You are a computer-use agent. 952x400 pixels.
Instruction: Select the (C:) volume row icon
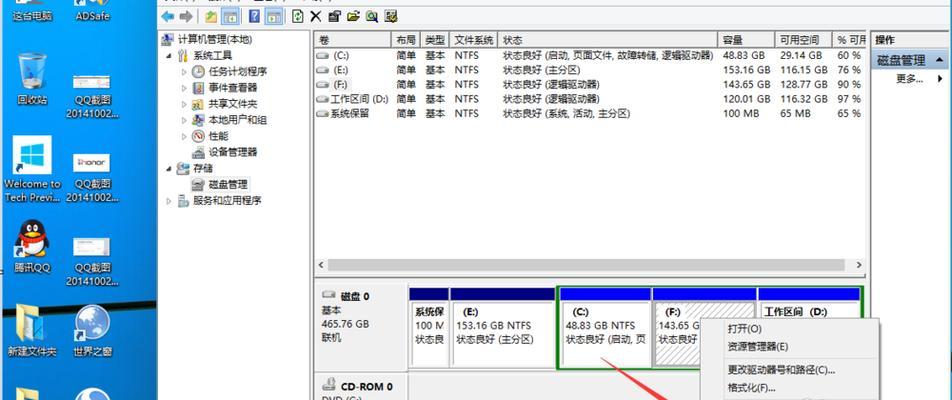[323, 55]
